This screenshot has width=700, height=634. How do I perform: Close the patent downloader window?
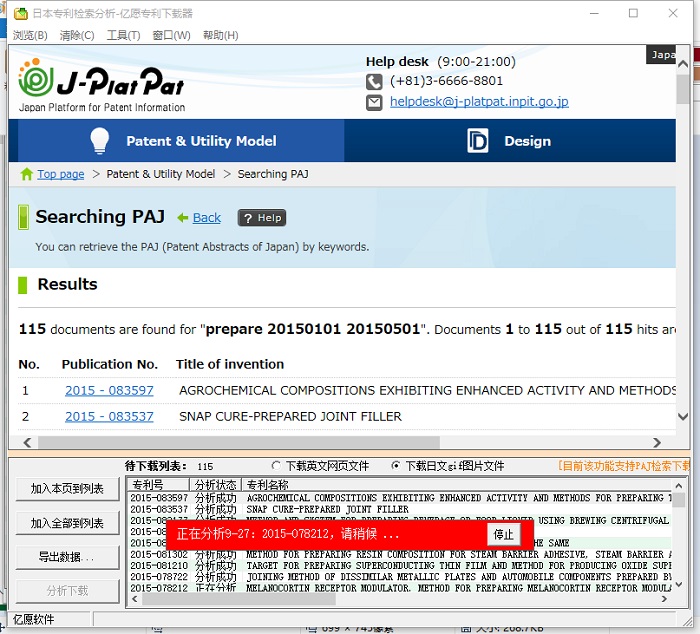pos(673,13)
